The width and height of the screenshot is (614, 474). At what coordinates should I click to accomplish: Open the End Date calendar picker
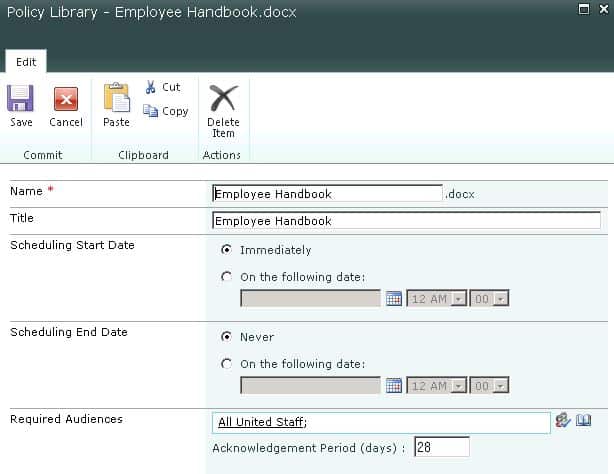[394, 385]
